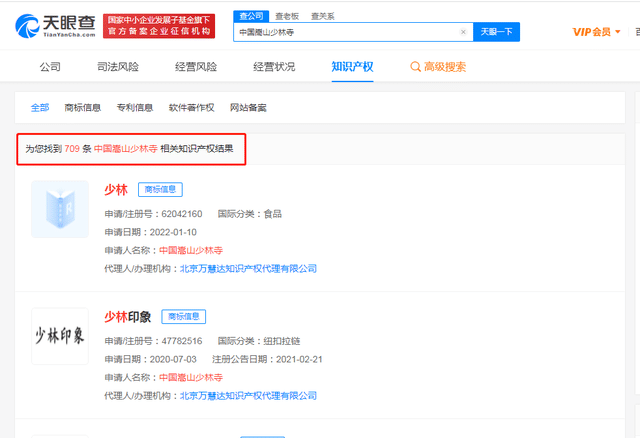
Task: Switch to the 经营风险 tab
Action: coord(196,67)
